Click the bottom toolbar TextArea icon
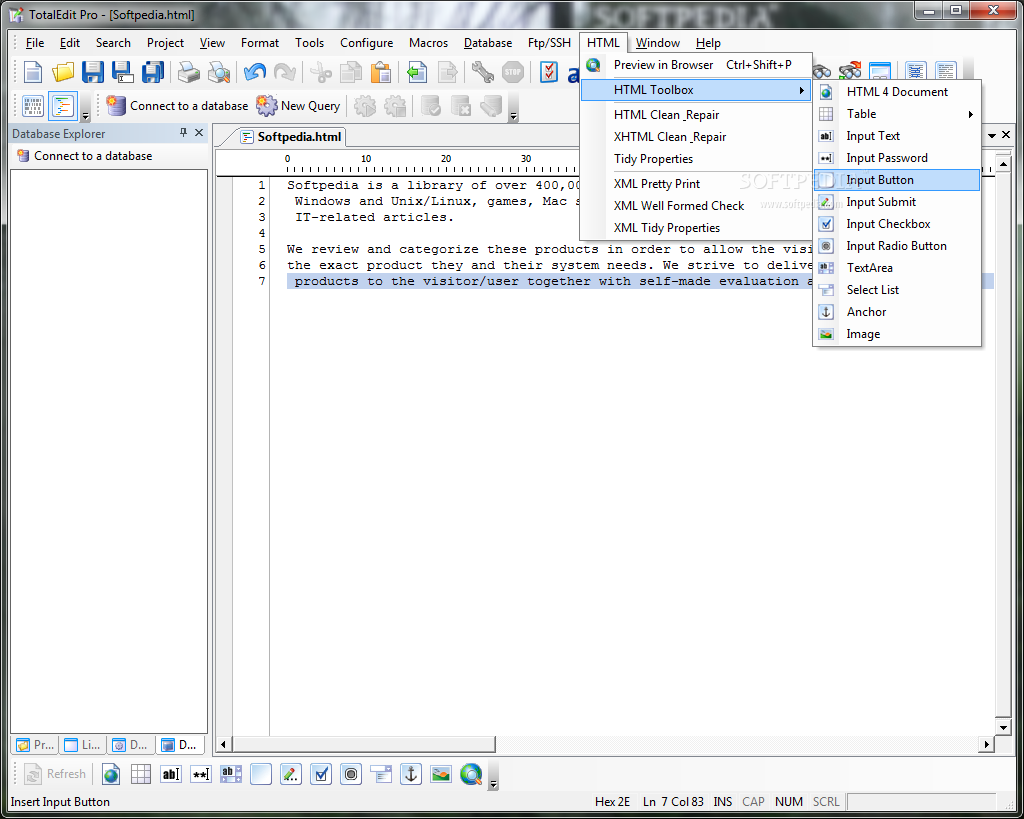1024x819 pixels. click(x=231, y=775)
